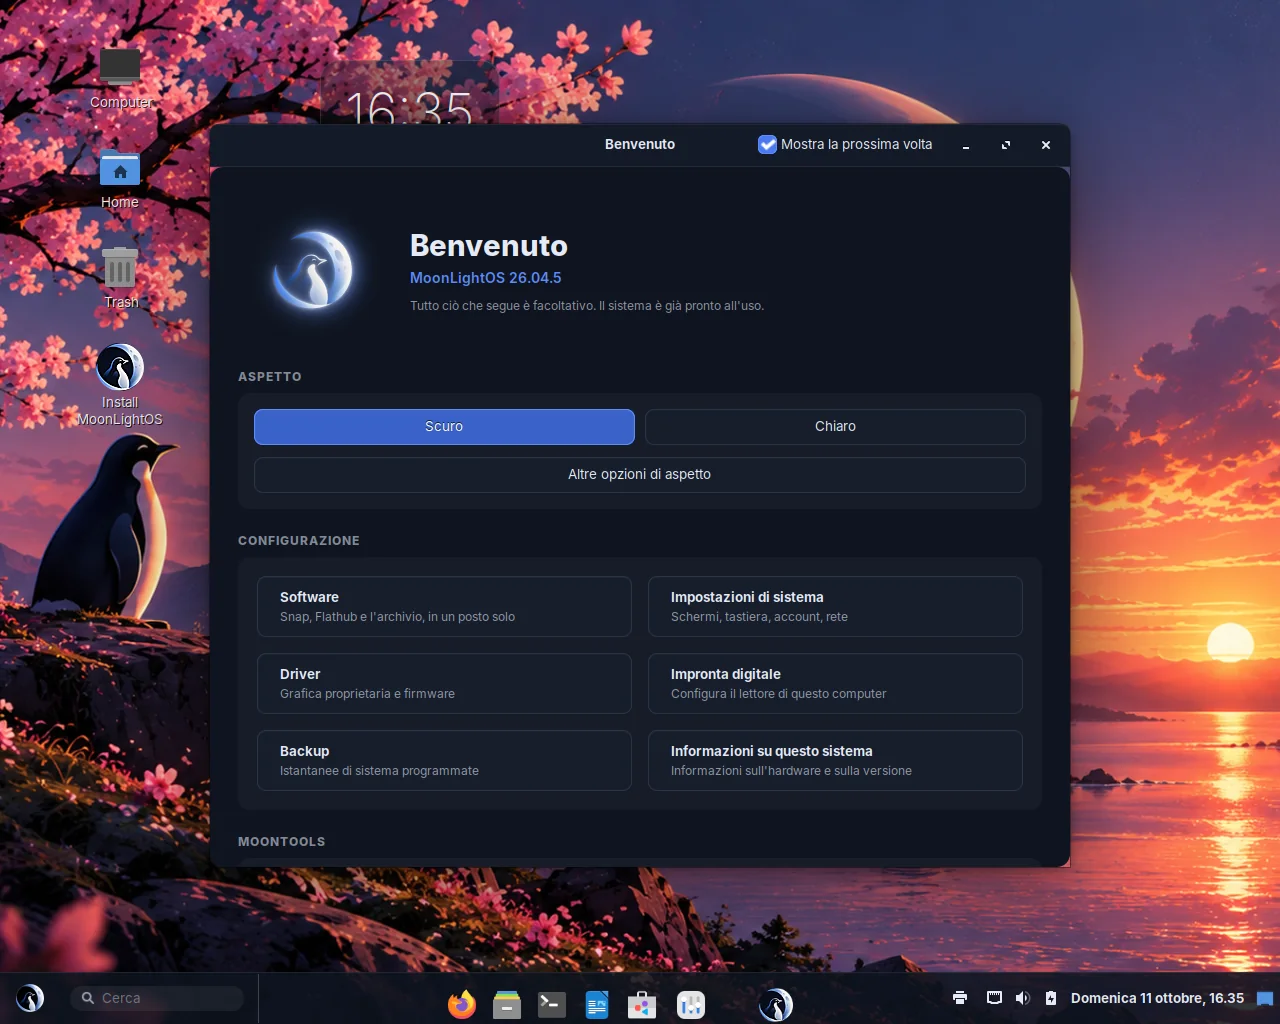
Task: Click the show desktop icon in tray
Action: pos(1265,998)
